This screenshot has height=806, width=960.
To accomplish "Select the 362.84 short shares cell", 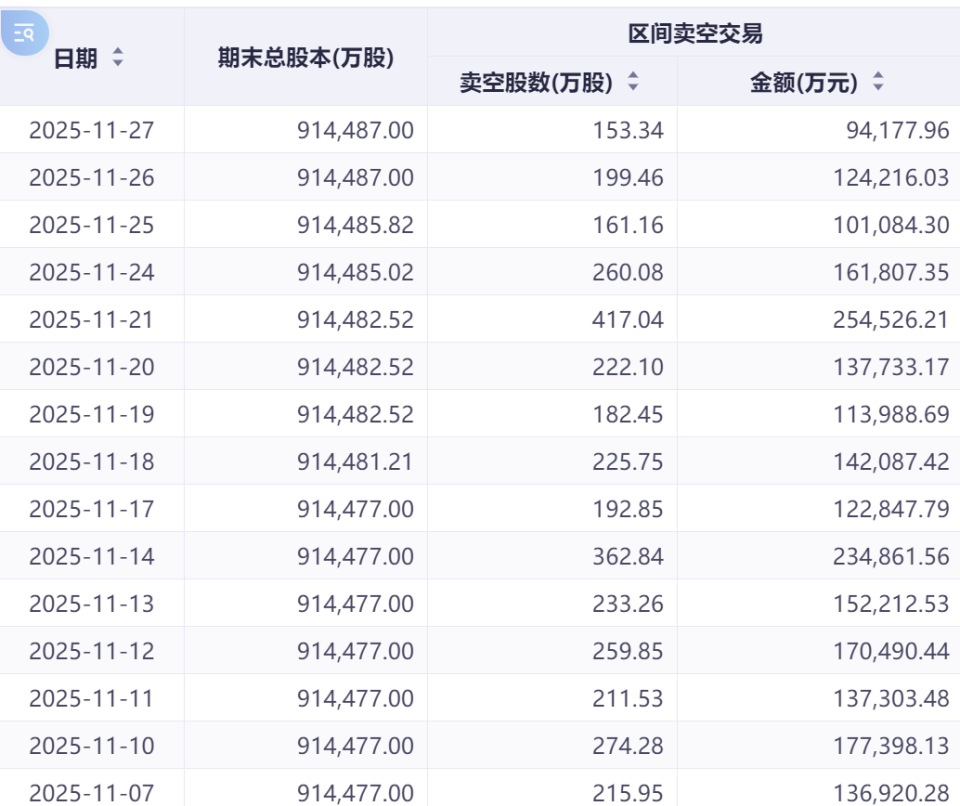I will point(628,556).
